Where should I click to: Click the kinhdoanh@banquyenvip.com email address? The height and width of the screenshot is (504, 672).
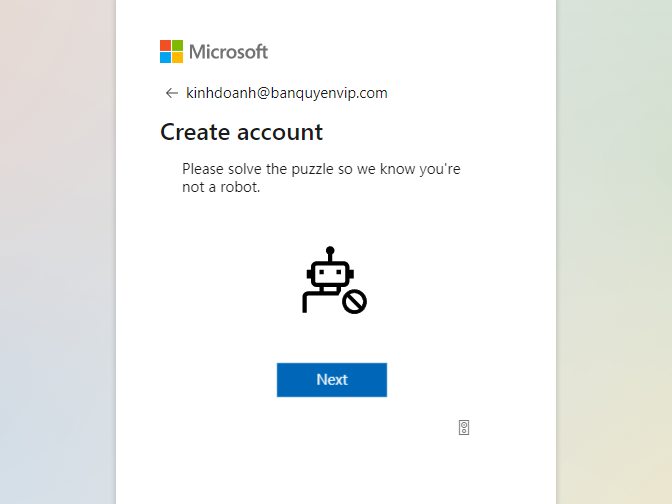pyautogui.click(x=287, y=93)
